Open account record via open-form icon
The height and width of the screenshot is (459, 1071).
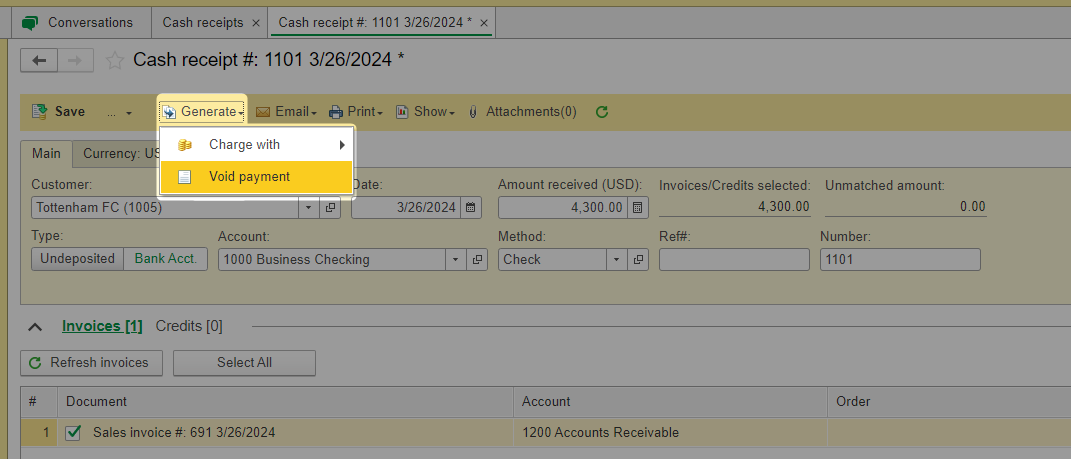click(x=477, y=260)
